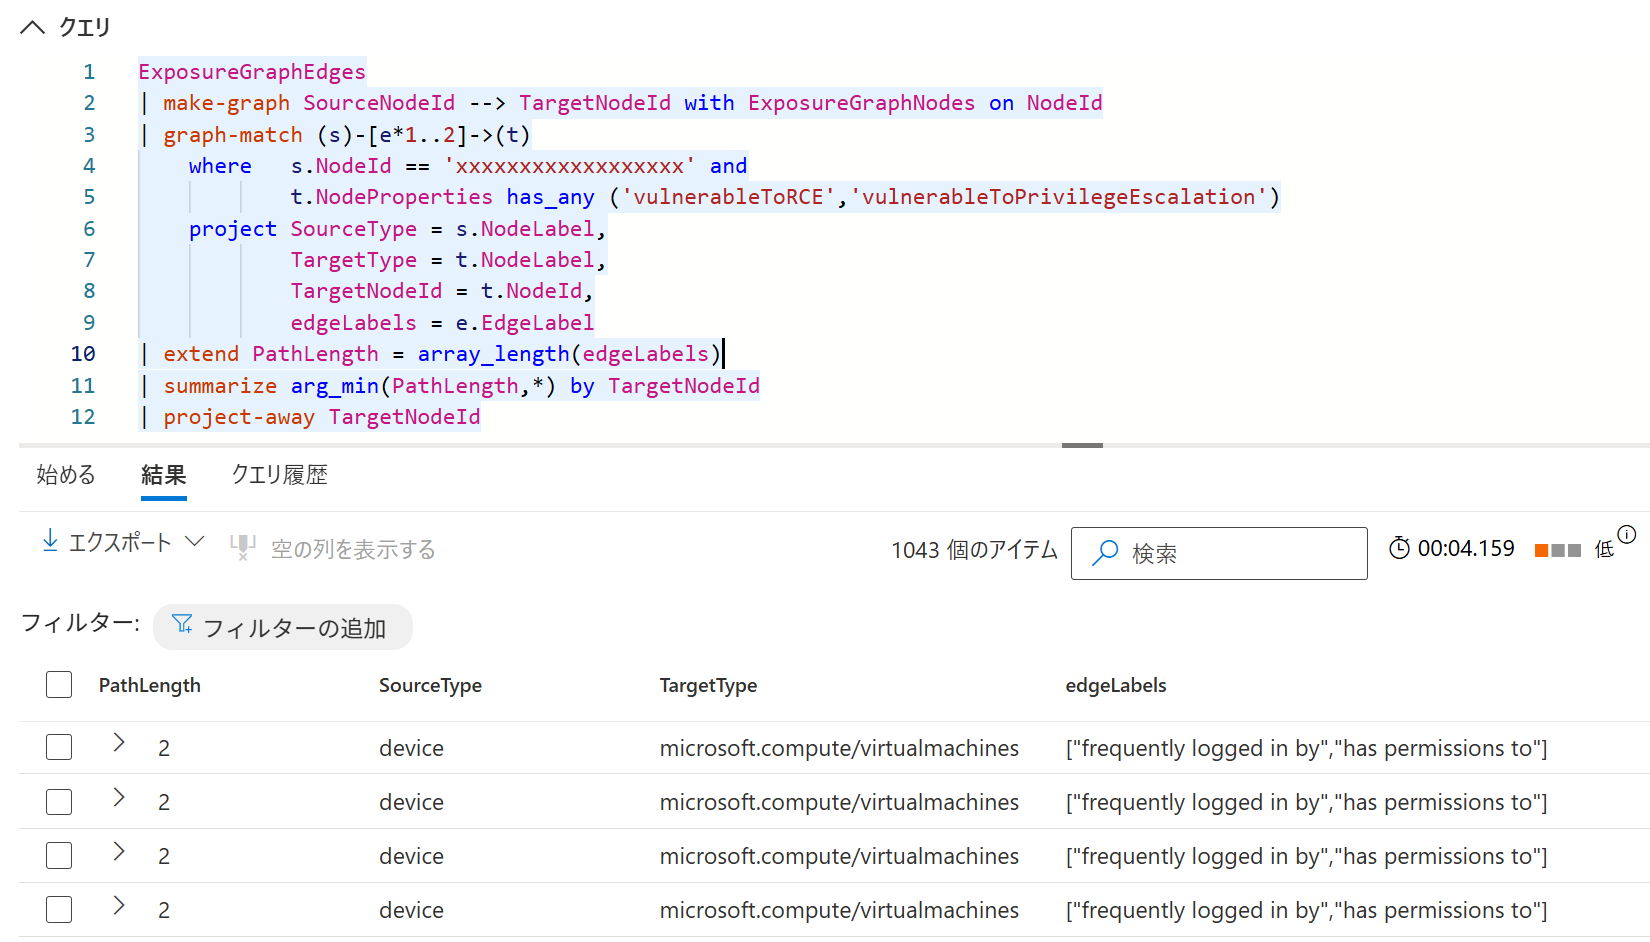Check the last result row checkbox
Viewport: 1650px width, 942px height.
[x=59, y=909]
